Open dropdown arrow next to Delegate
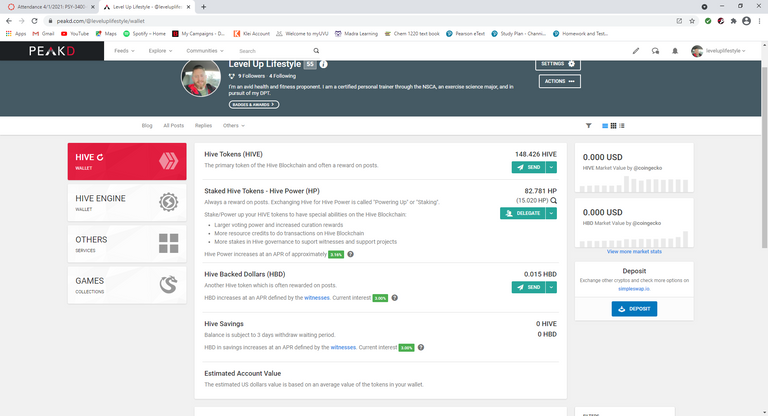The width and height of the screenshot is (768, 416). point(551,214)
